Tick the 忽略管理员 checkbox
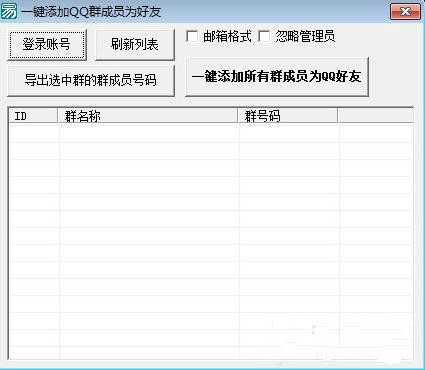This screenshot has height=370, width=425. point(265,36)
